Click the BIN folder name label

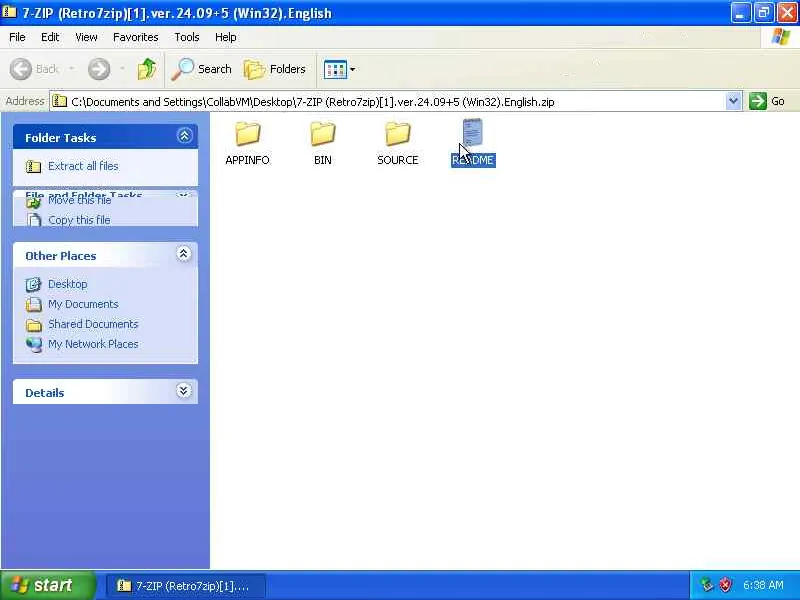pyautogui.click(x=322, y=160)
